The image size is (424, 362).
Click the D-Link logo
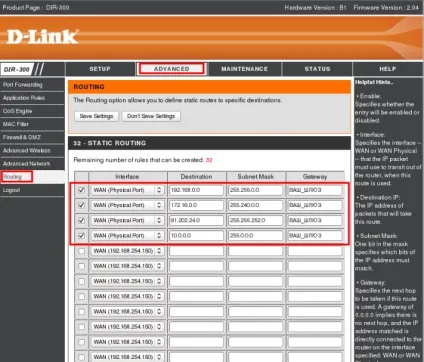coord(42,37)
